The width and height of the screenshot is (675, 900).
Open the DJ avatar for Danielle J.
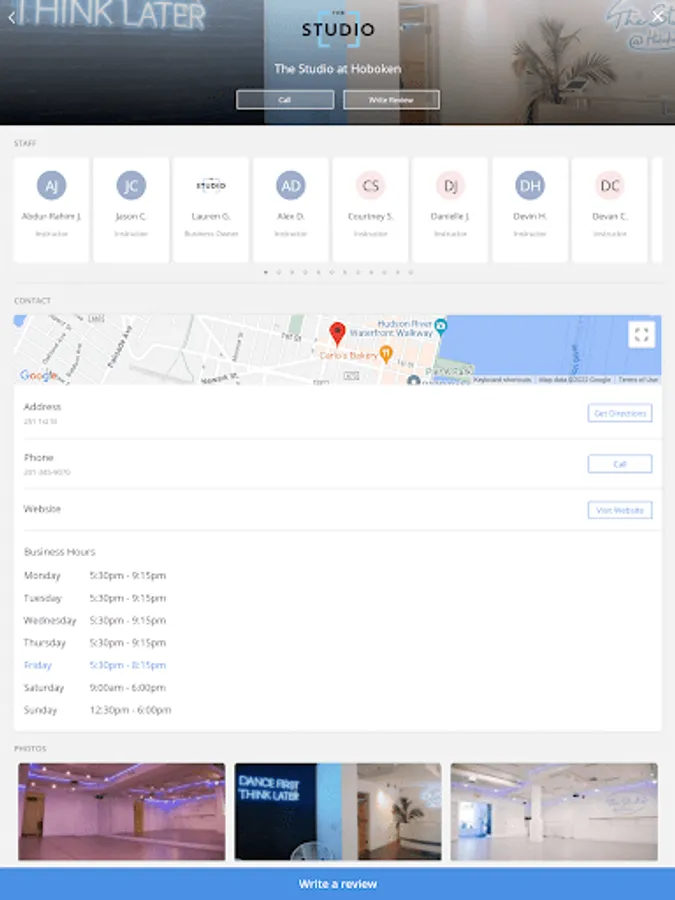[x=450, y=185]
